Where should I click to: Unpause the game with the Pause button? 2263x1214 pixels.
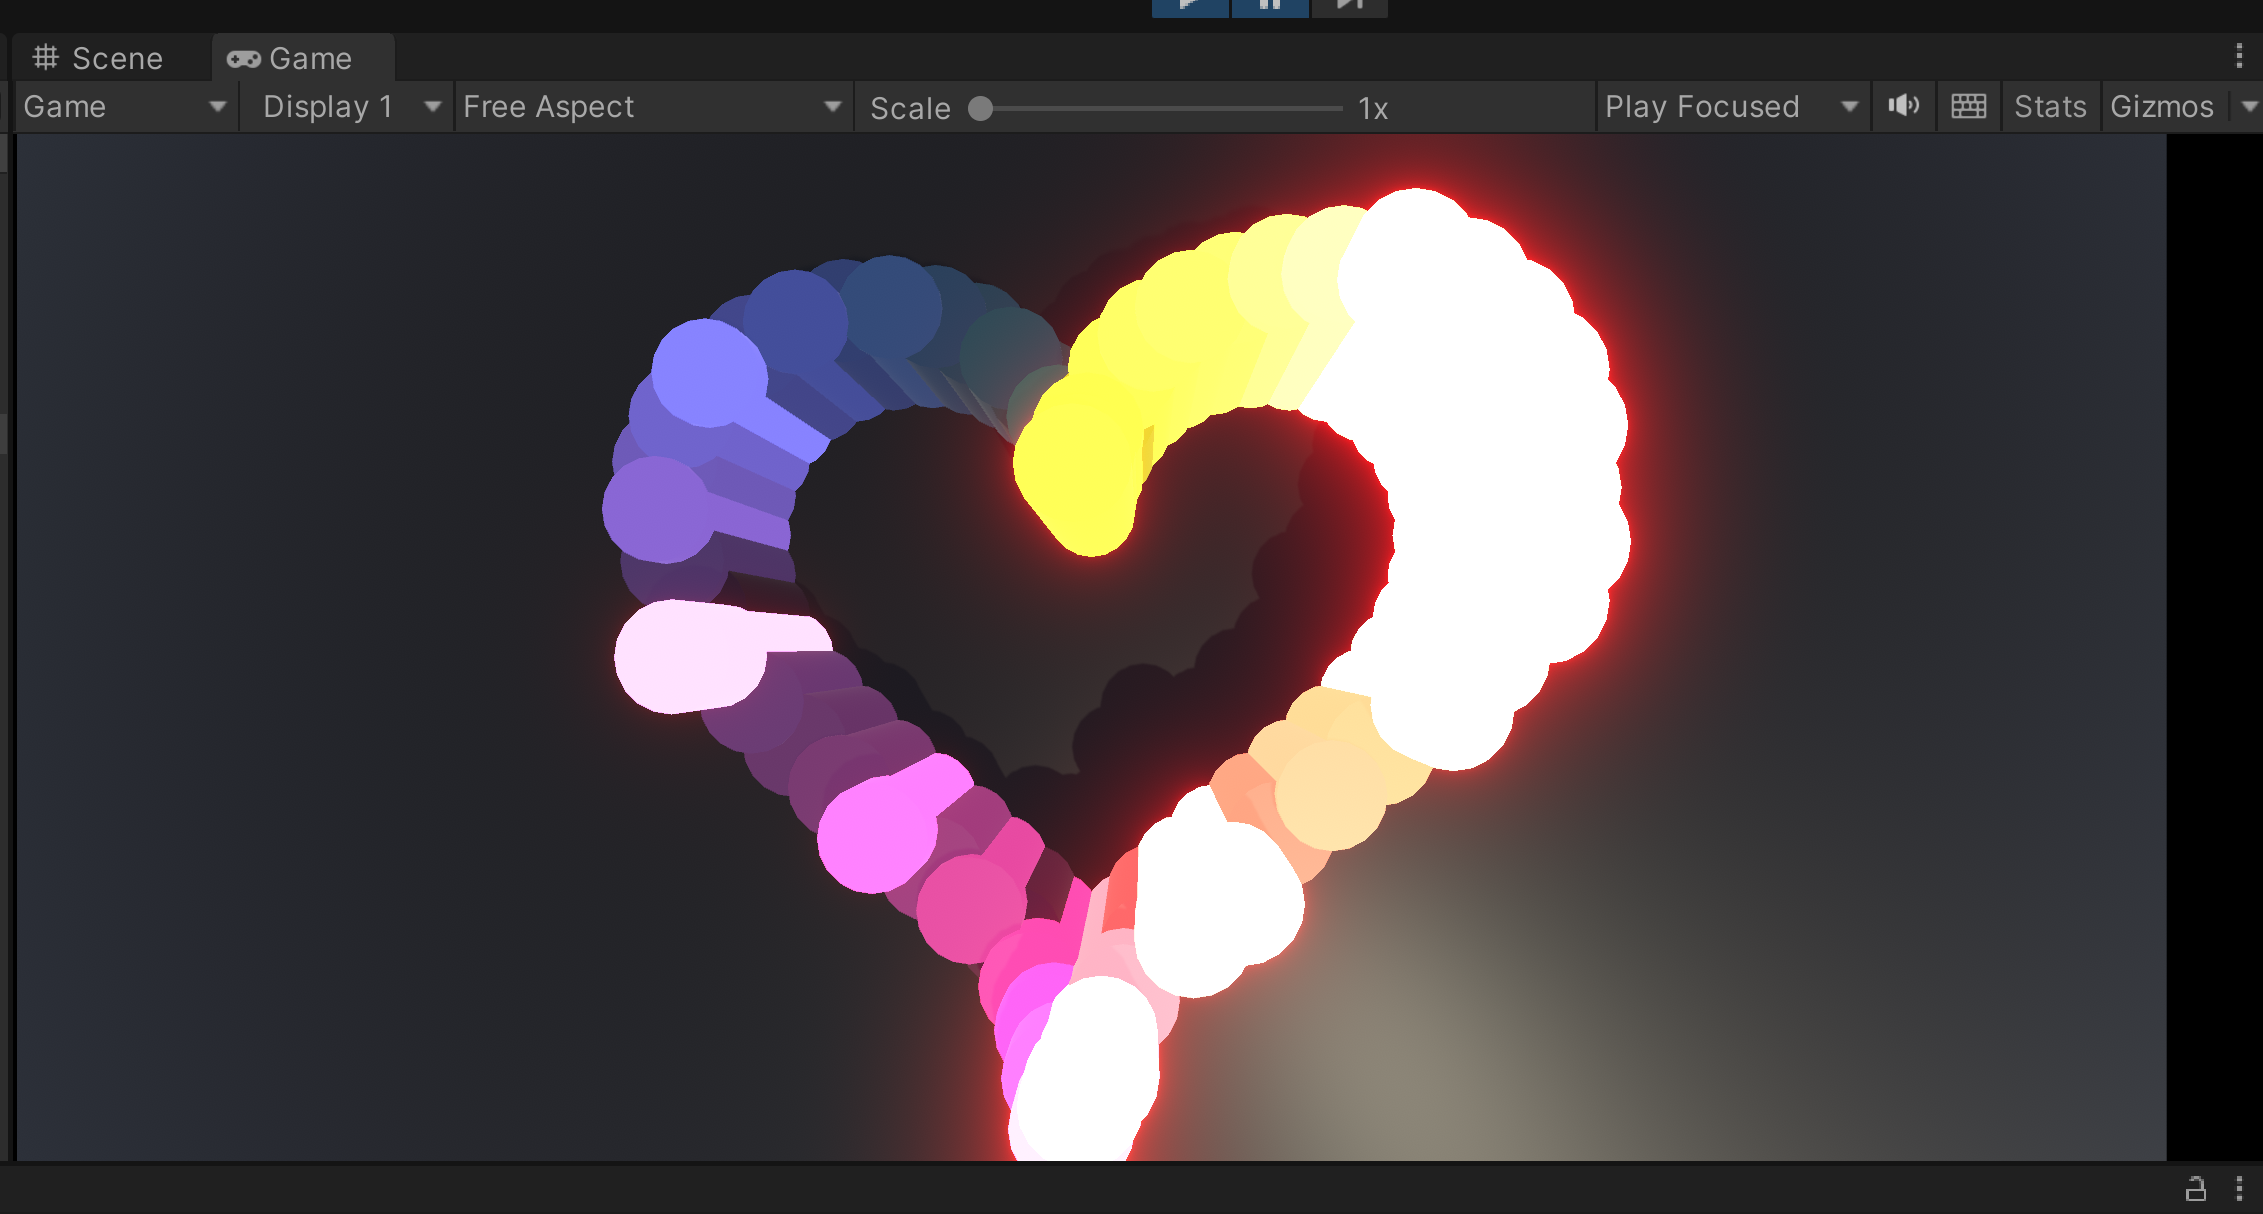(x=1269, y=5)
